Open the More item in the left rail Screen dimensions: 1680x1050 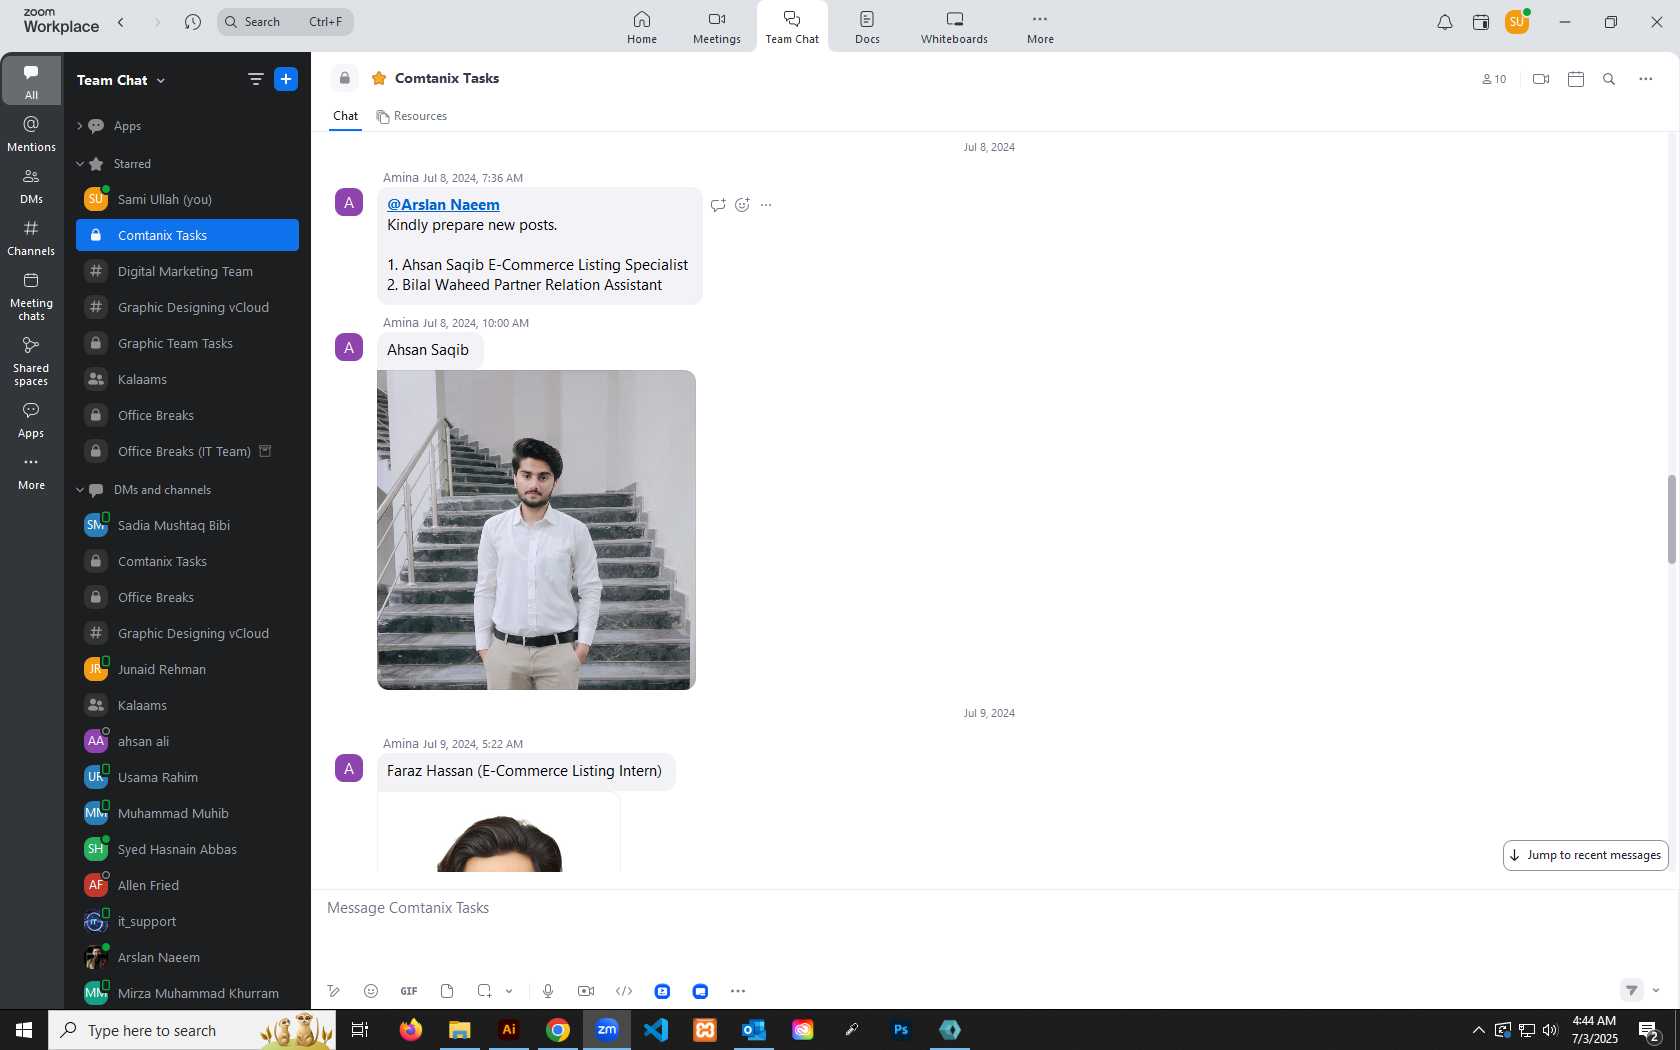pyautogui.click(x=31, y=472)
